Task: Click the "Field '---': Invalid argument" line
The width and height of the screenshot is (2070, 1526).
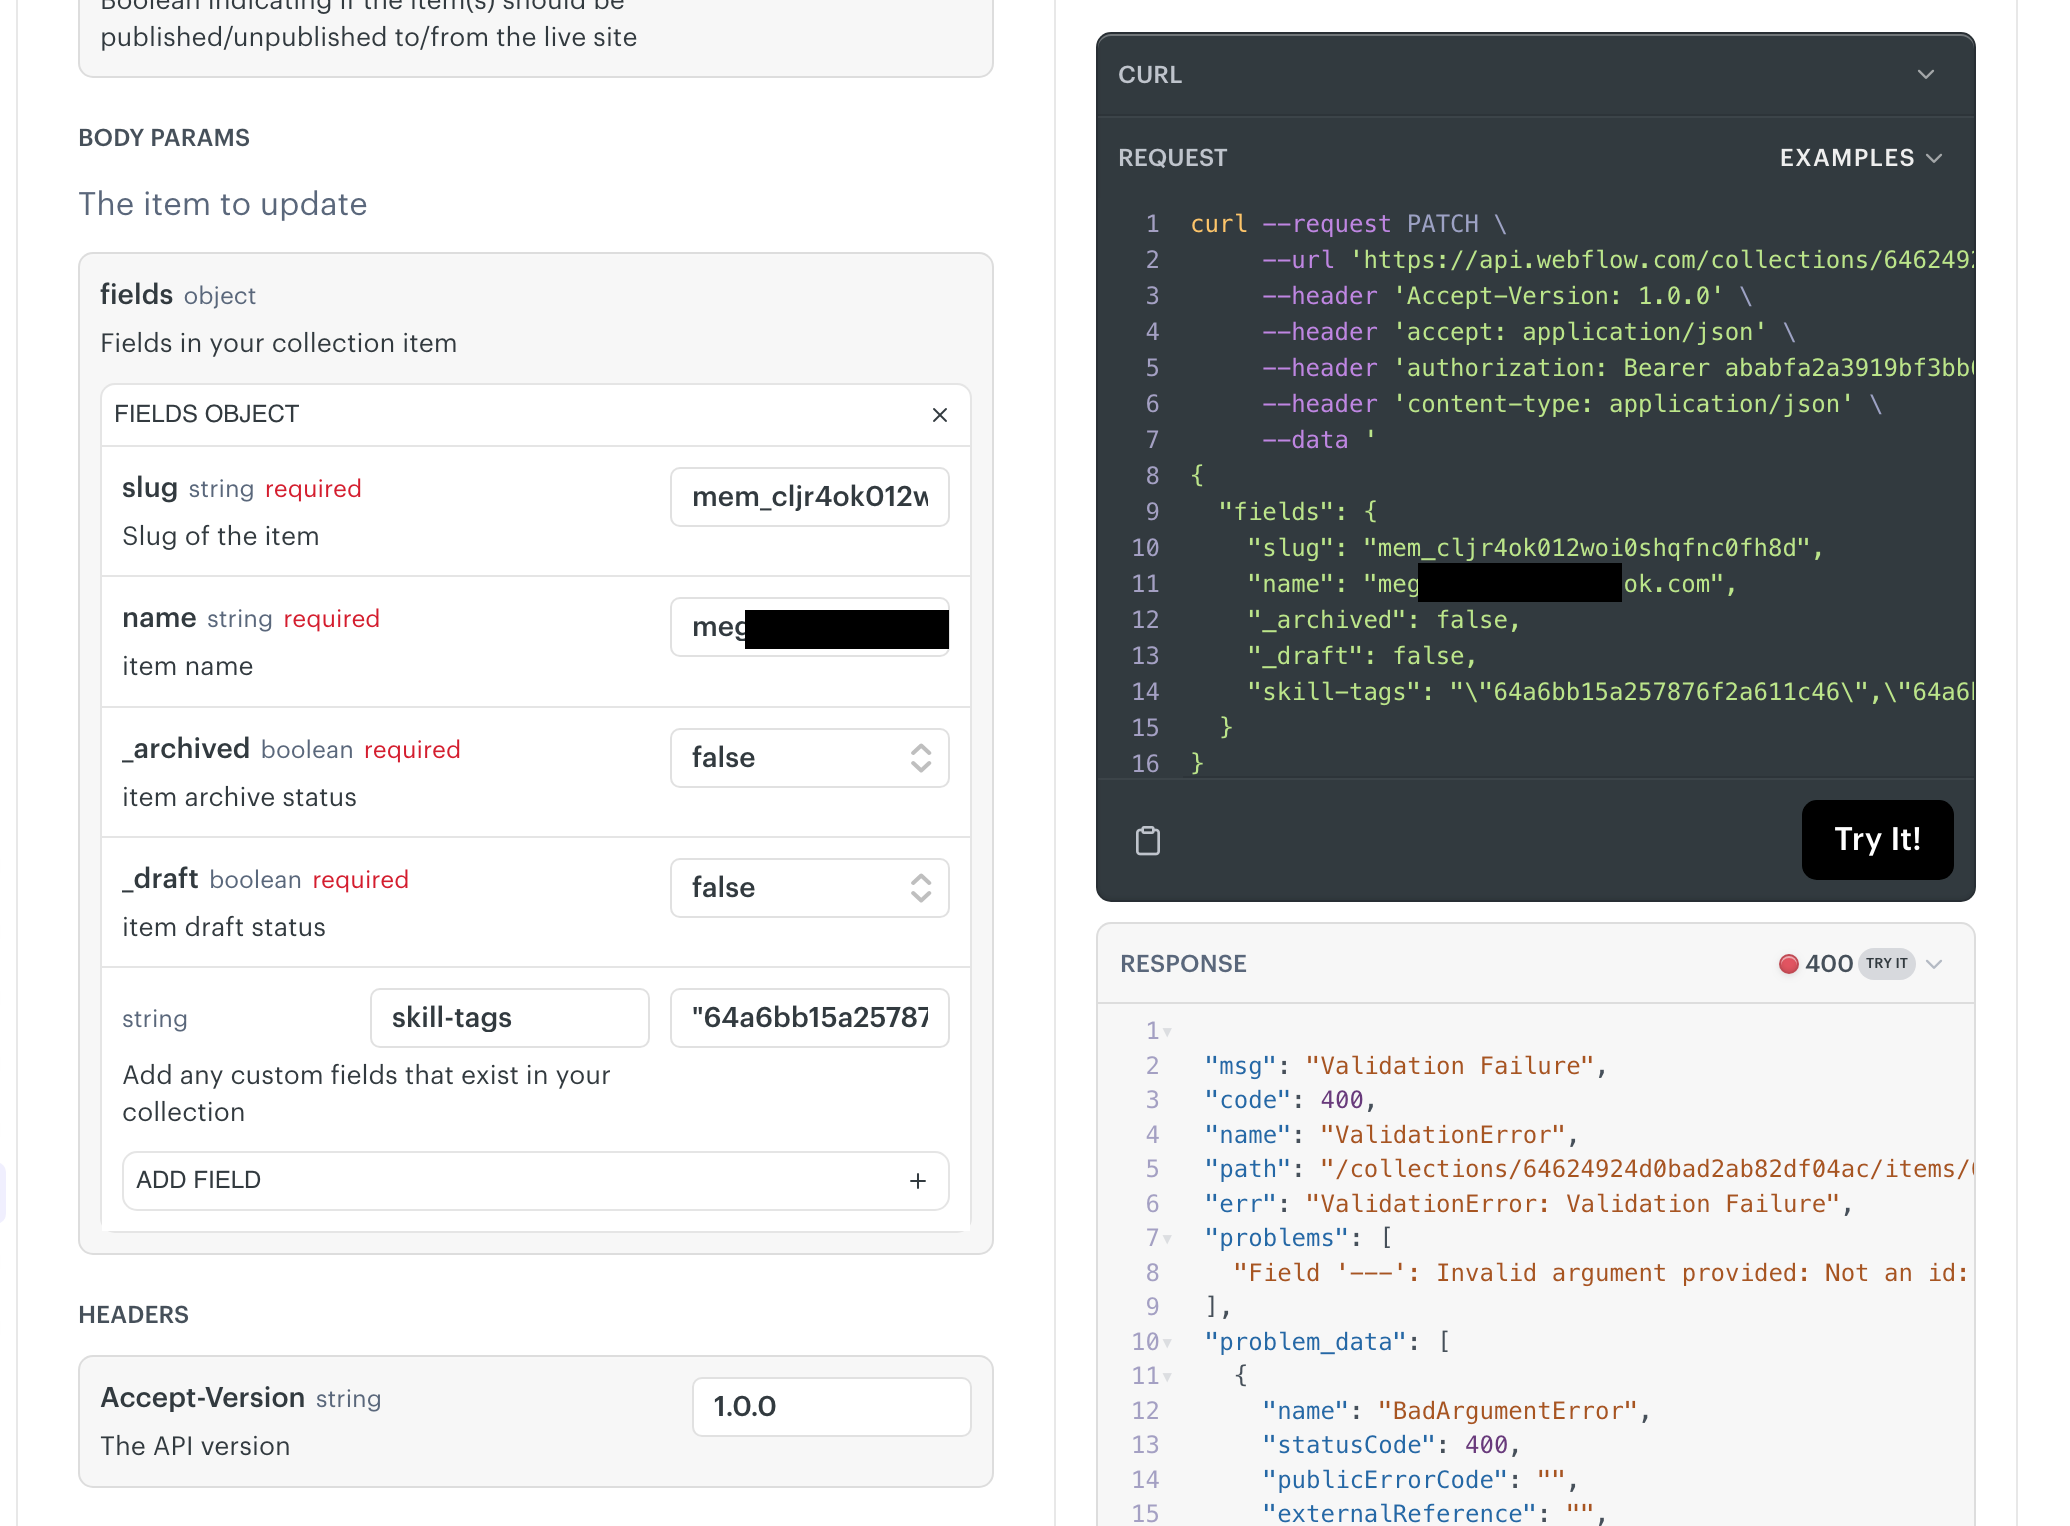Action: [1602, 1273]
